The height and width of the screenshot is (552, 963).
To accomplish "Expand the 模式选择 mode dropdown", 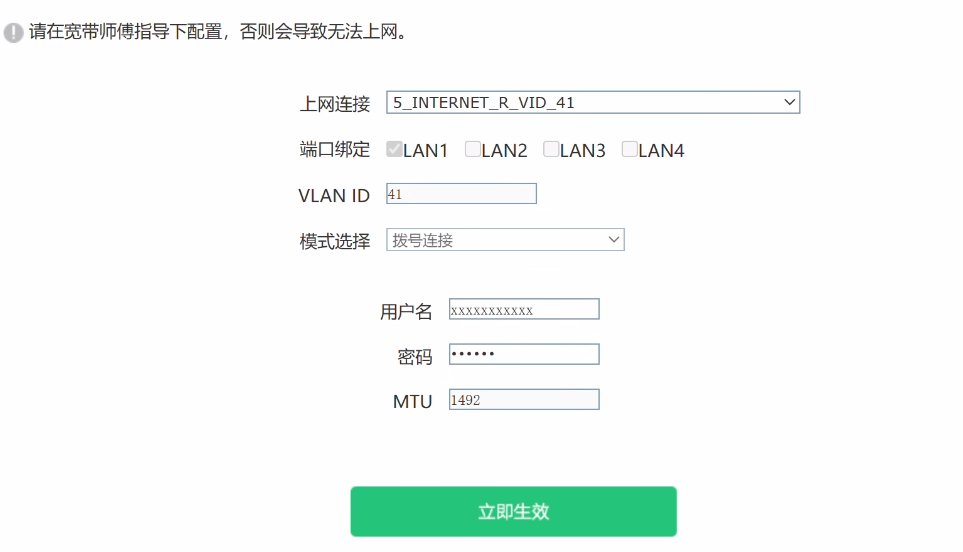I will [x=505, y=240].
